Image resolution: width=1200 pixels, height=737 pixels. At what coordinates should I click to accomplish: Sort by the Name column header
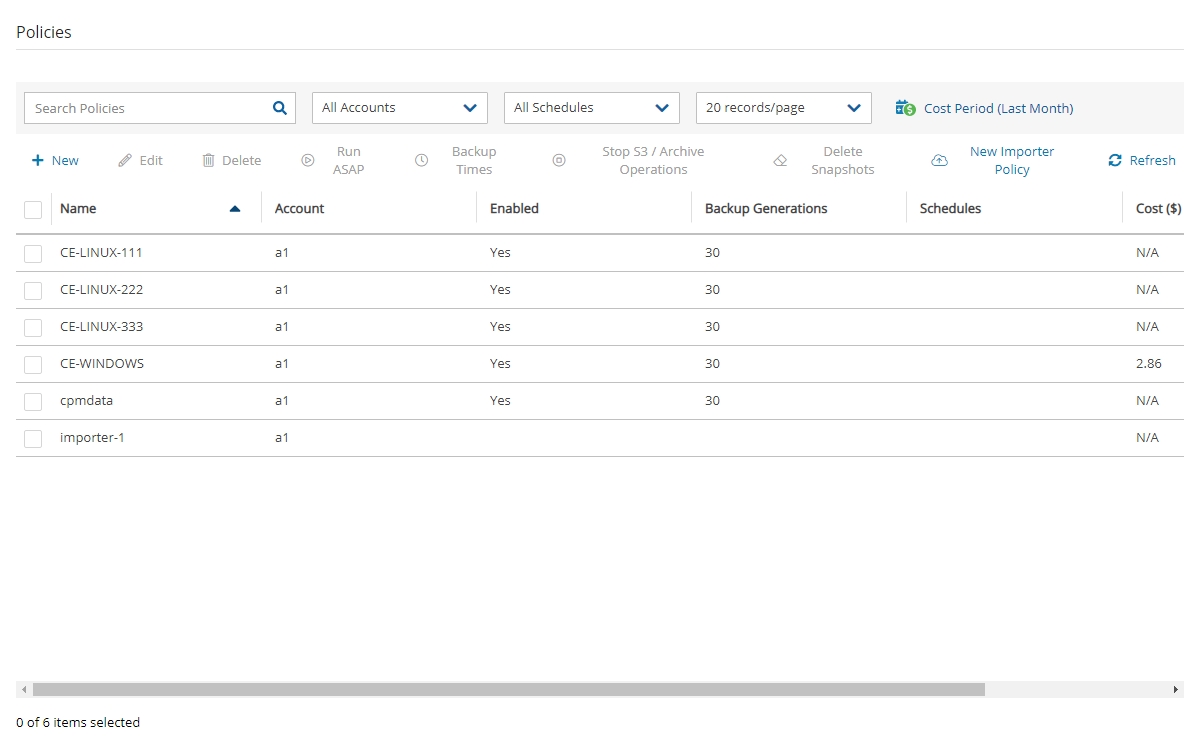point(78,209)
